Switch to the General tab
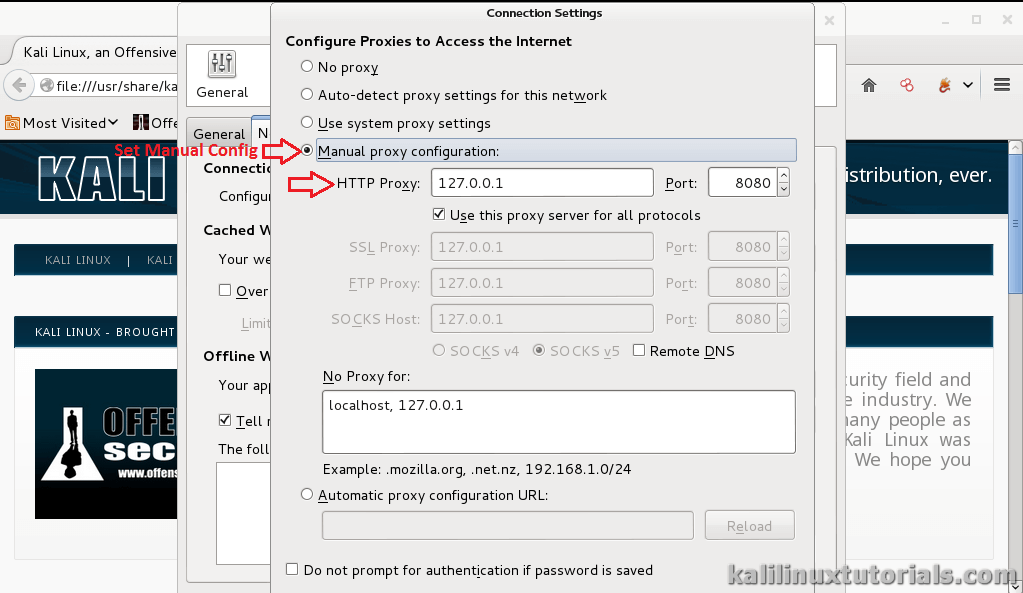 (x=219, y=133)
